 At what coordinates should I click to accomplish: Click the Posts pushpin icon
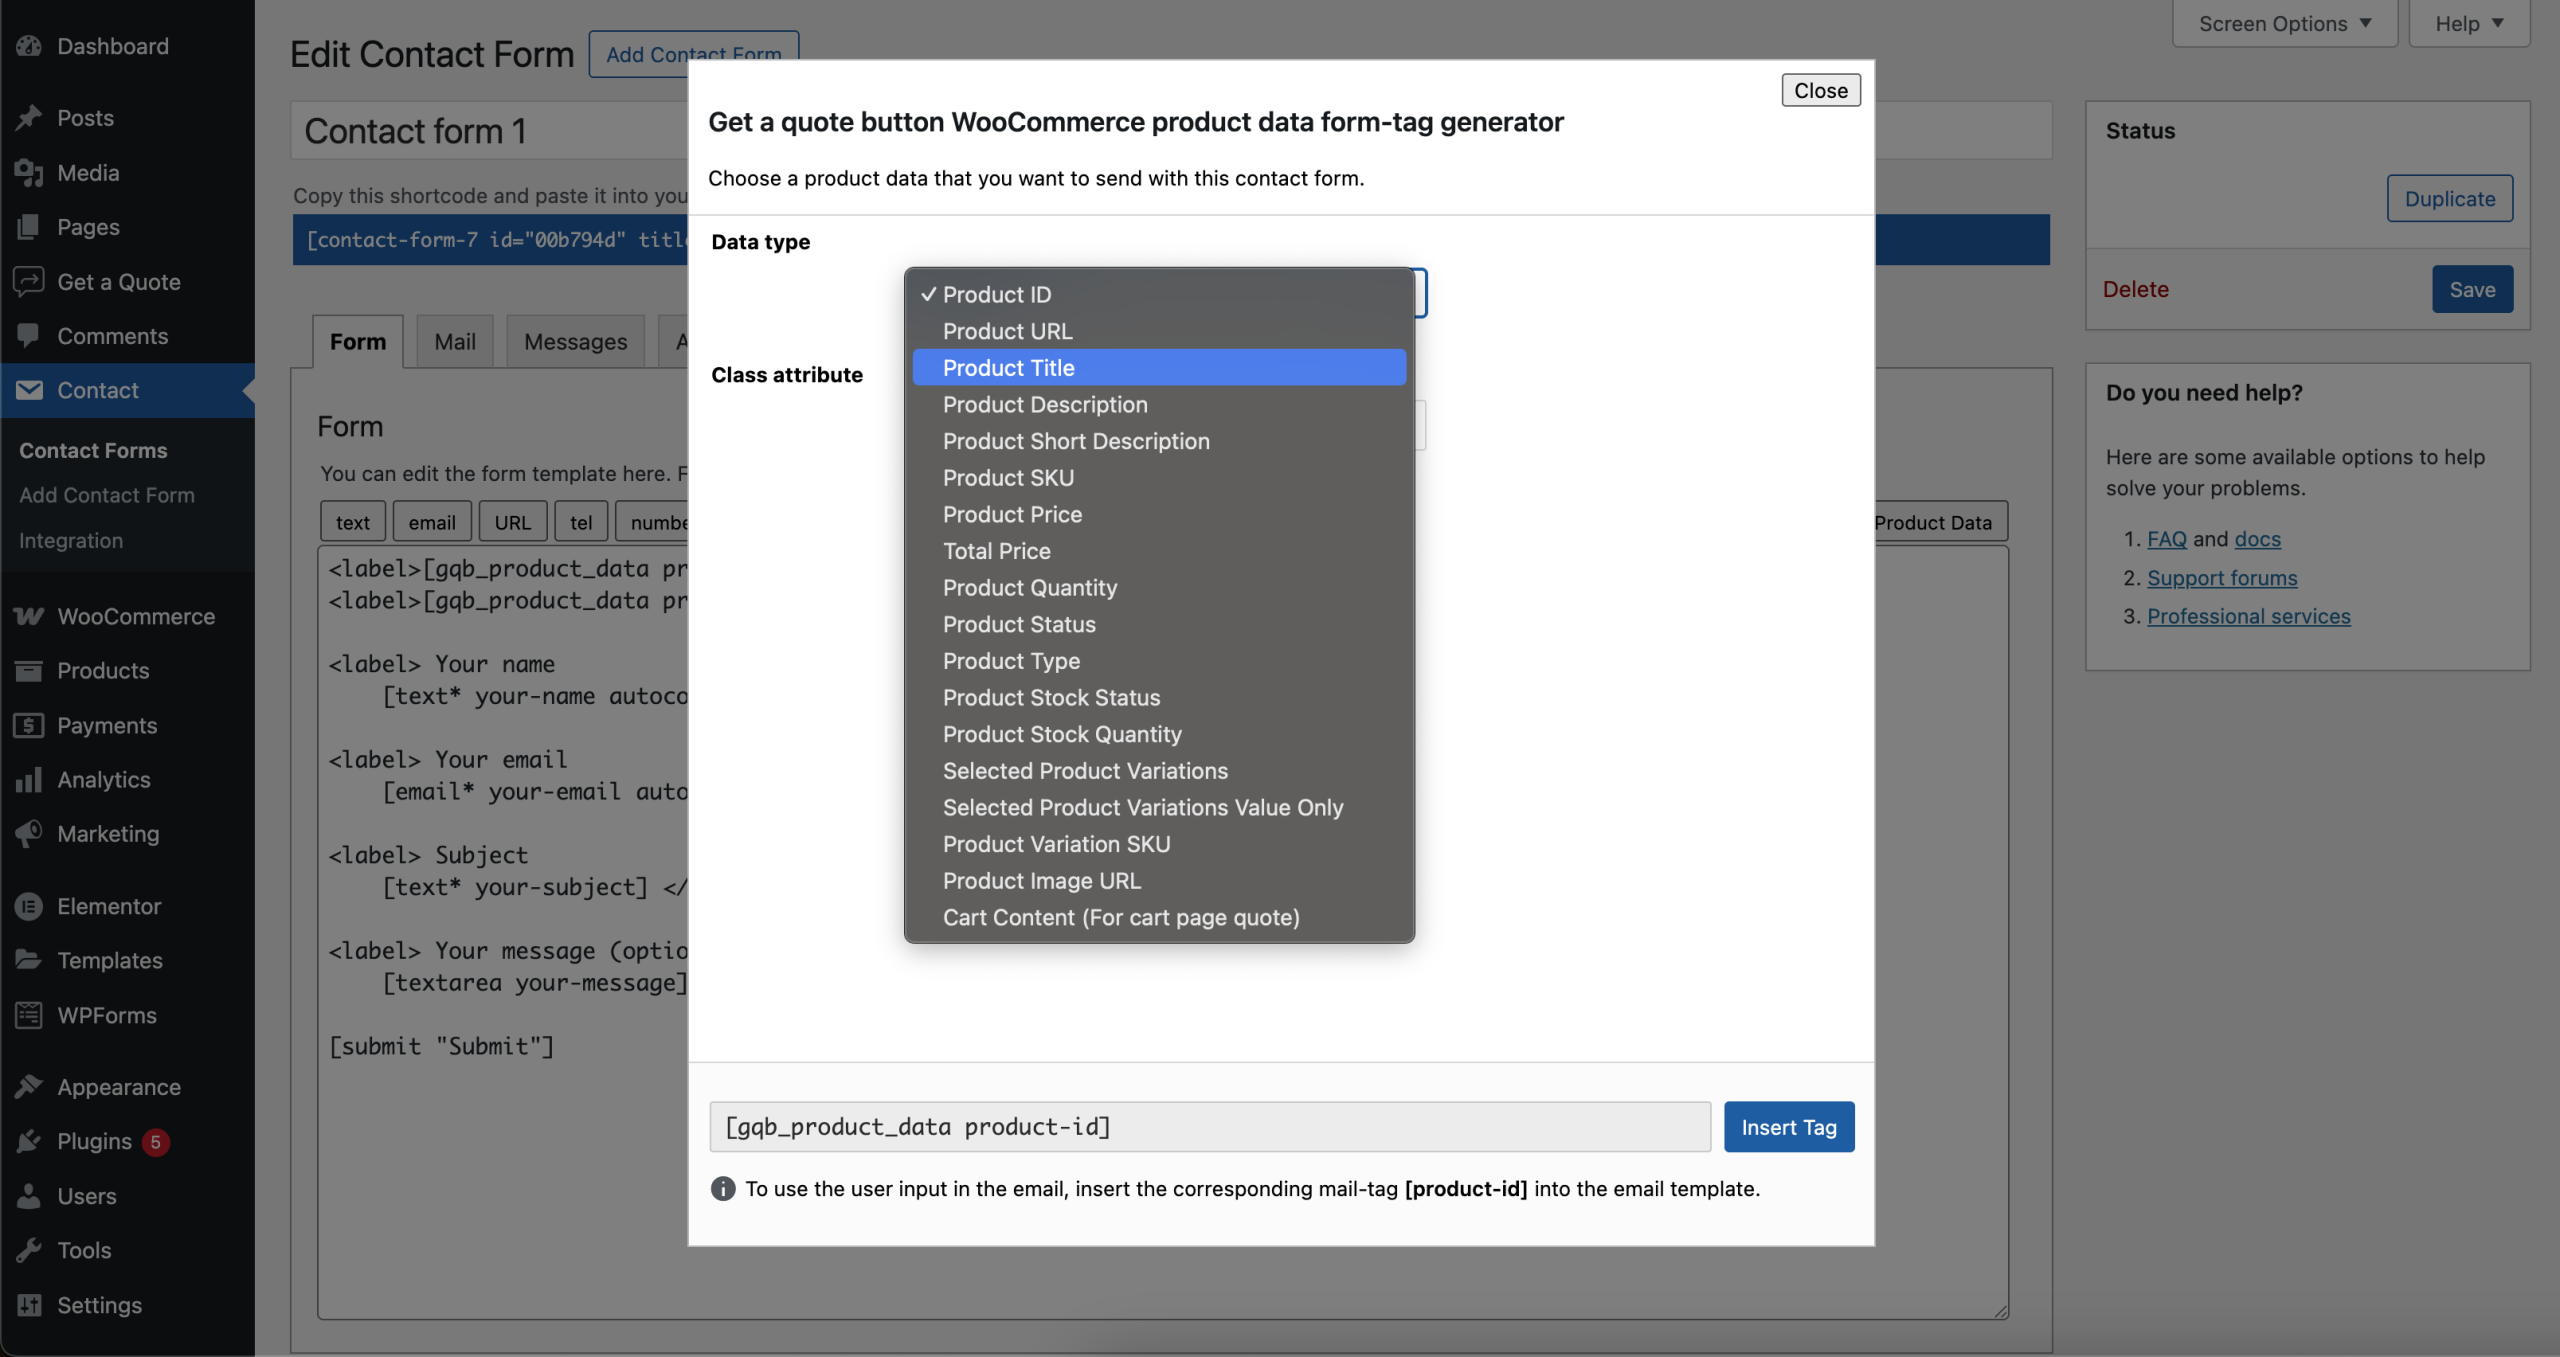(29, 118)
